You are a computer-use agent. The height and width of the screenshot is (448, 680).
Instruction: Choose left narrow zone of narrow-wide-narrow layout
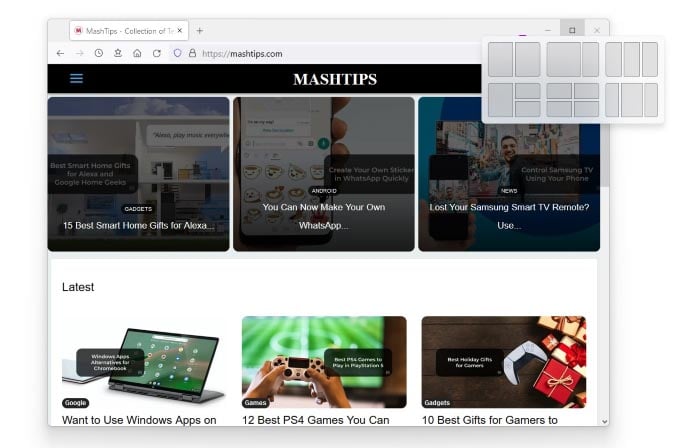[x=612, y=100]
